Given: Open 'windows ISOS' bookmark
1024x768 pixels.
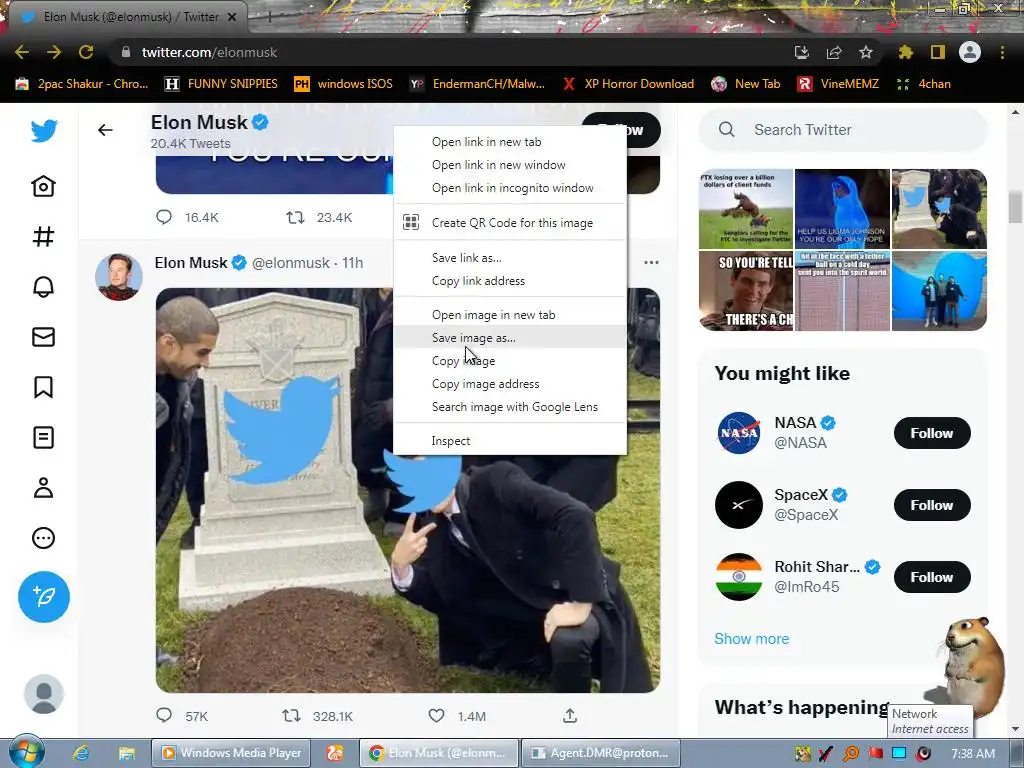Looking at the screenshot, I should click(344, 84).
